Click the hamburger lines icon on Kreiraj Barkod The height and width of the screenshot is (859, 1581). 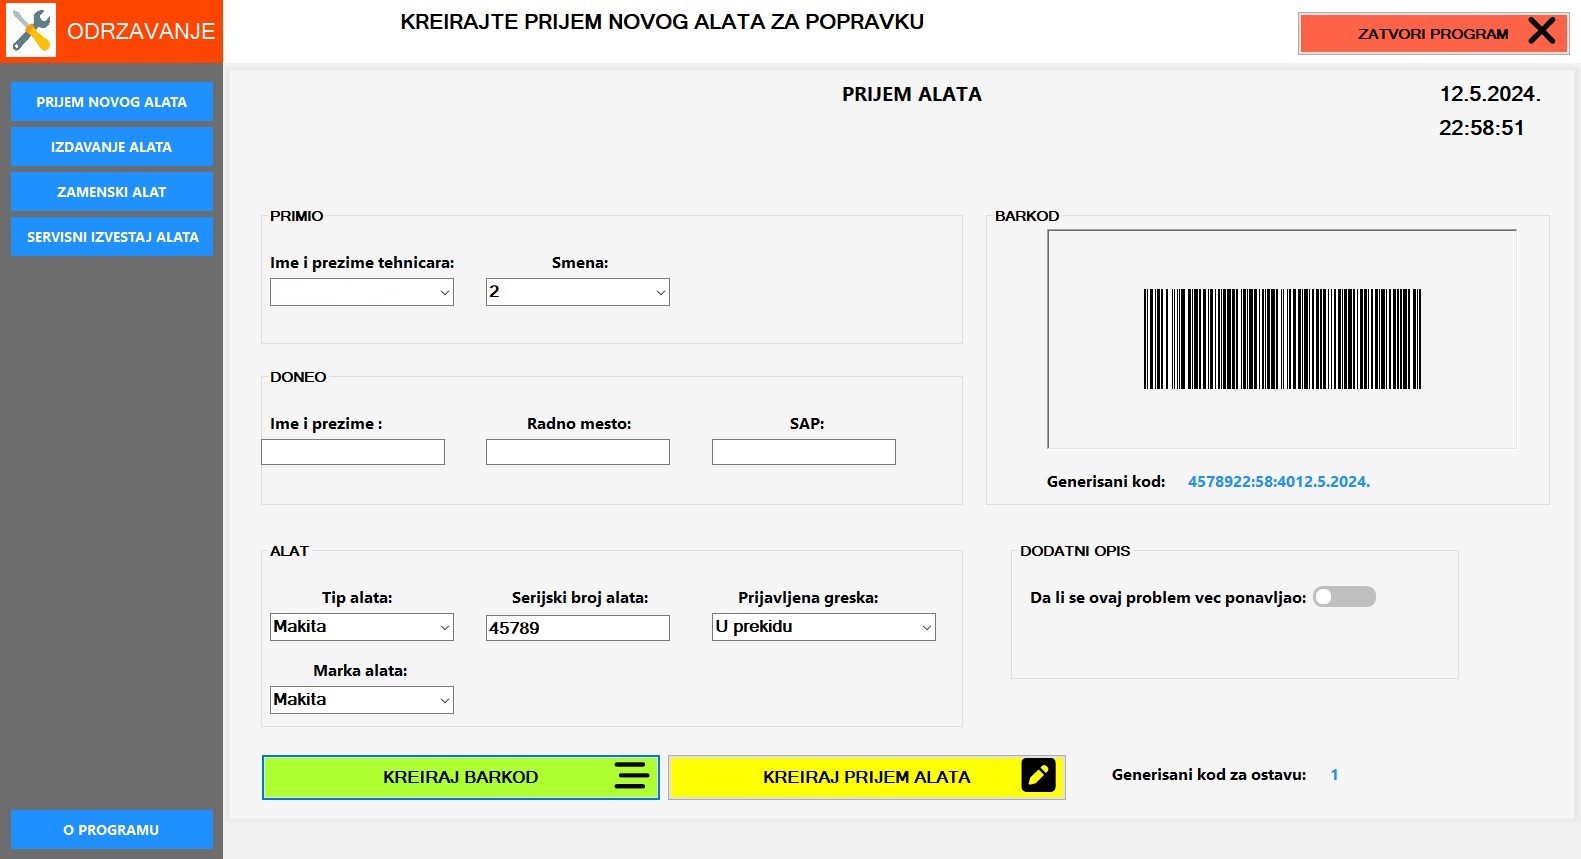[x=631, y=776]
